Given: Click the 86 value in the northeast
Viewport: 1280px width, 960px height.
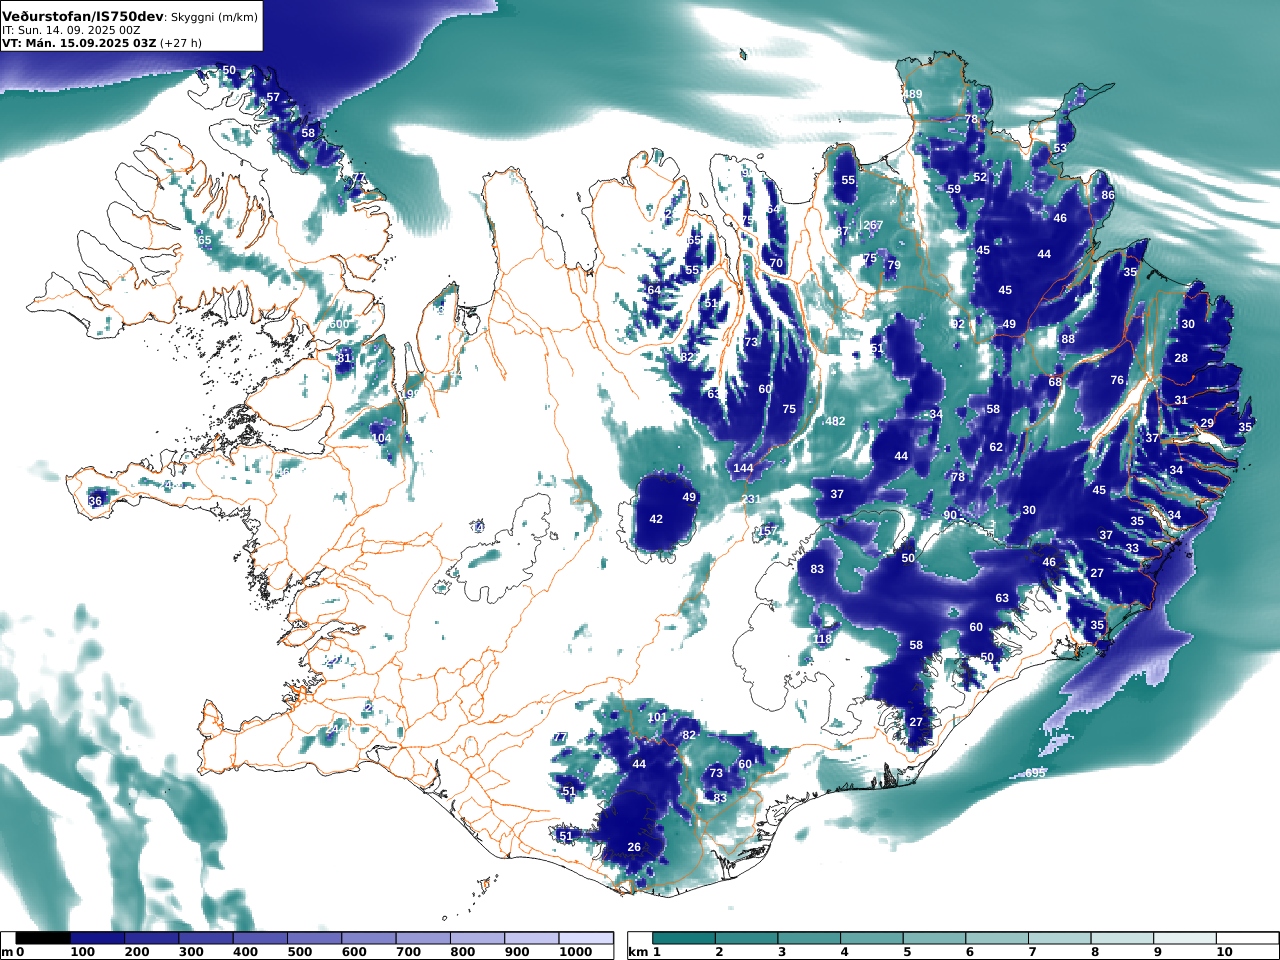Looking at the screenshot, I should pyautogui.click(x=1107, y=195).
